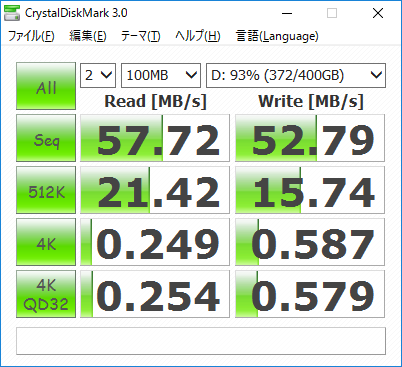
Task: Start the 512K benchmark test
Action: coord(46,190)
